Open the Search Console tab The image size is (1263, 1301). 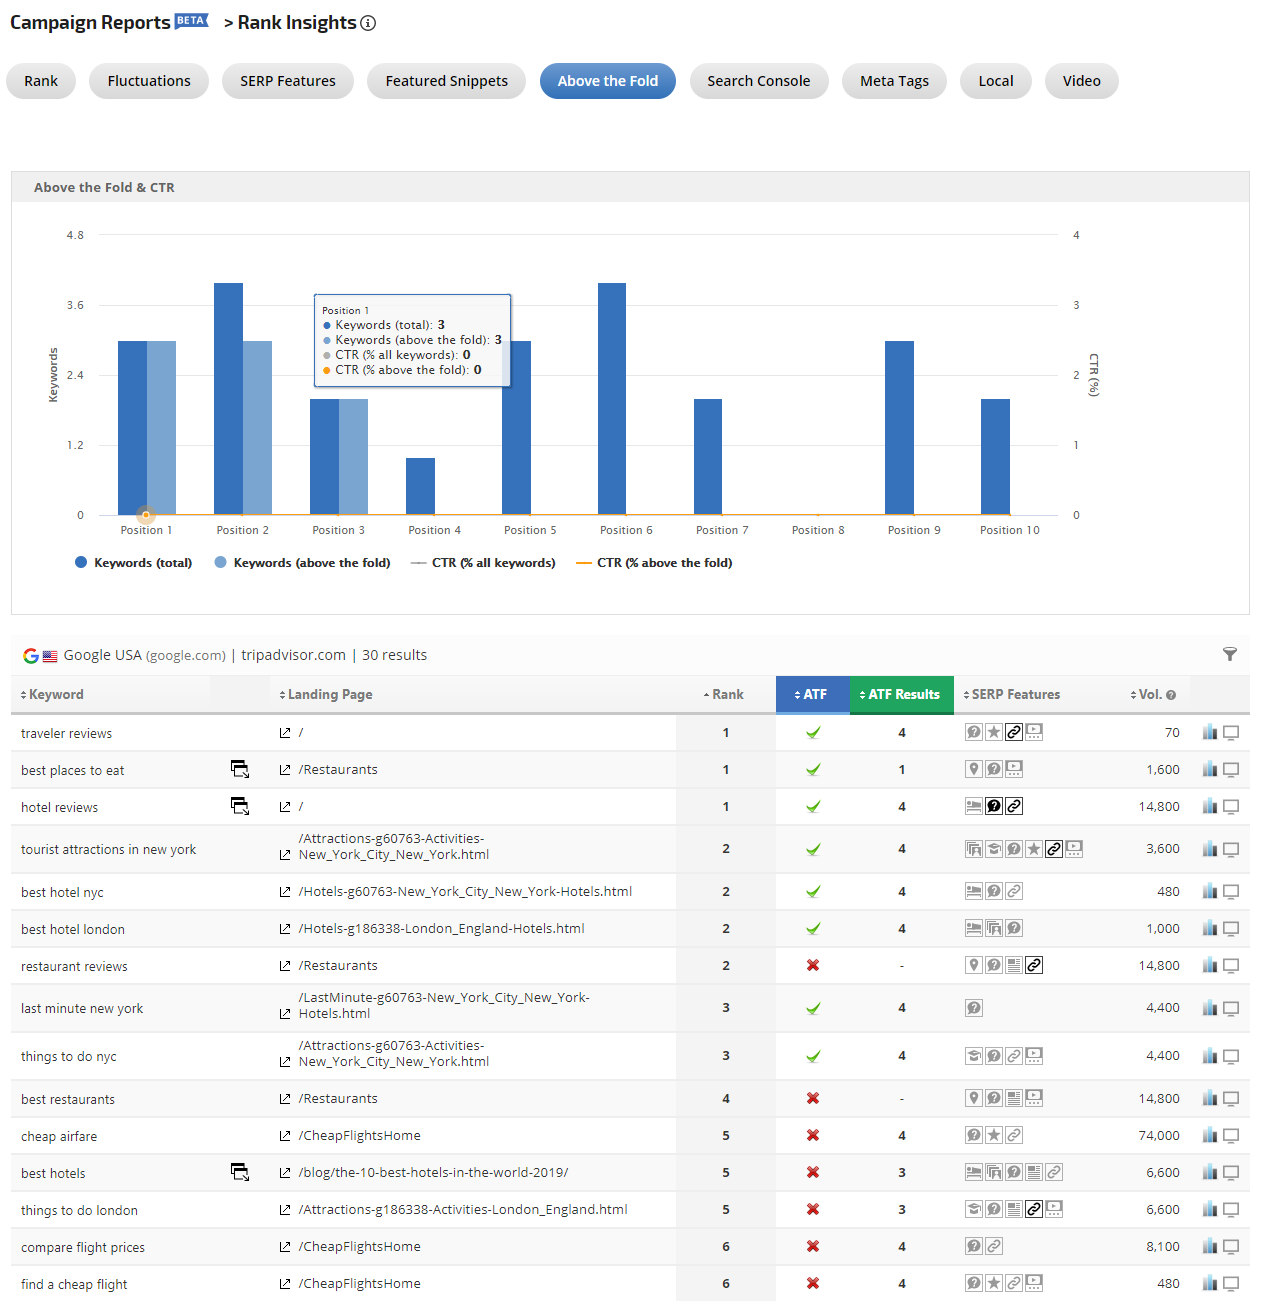(758, 81)
